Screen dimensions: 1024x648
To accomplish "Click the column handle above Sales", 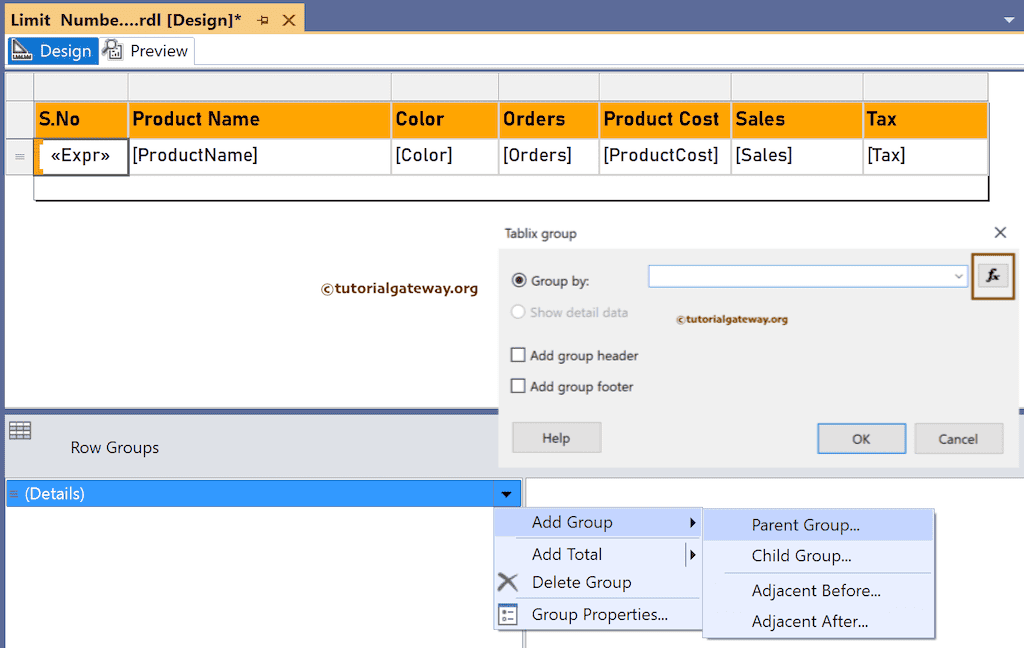I will pos(797,87).
